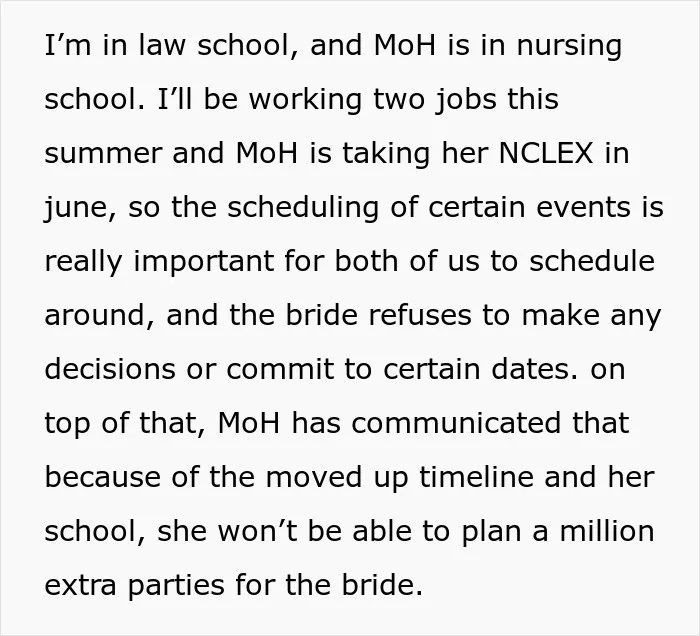Screen dimensions: 700x636
Task: Click the word "law" in the opening sentence
Action: click(x=162, y=45)
